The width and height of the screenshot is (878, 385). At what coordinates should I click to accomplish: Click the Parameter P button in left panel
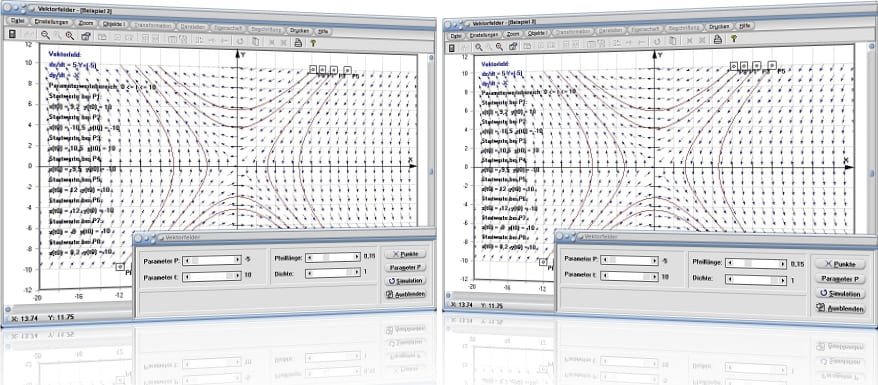[x=405, y=267]
